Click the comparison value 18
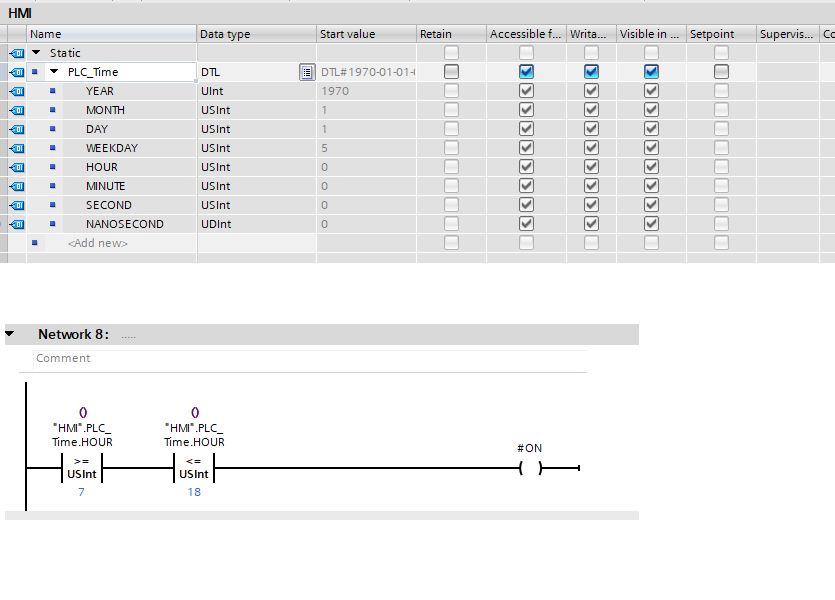835x600 pixels. coord(194,492)
